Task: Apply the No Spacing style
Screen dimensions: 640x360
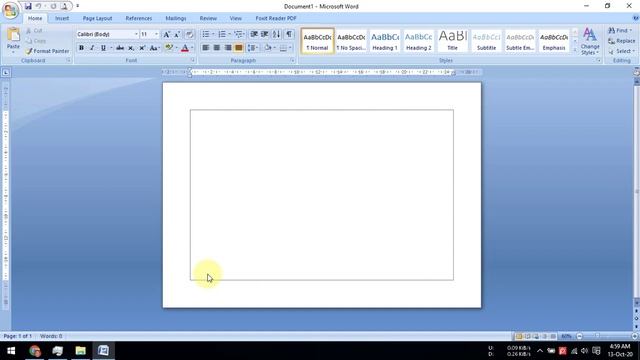Action: point(351,41)
